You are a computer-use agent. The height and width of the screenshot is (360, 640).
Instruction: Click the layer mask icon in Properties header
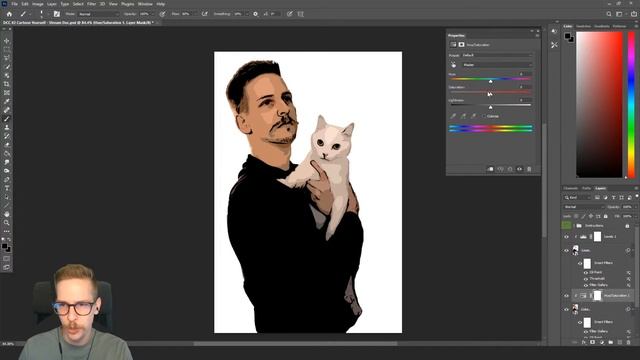point(462,44)
